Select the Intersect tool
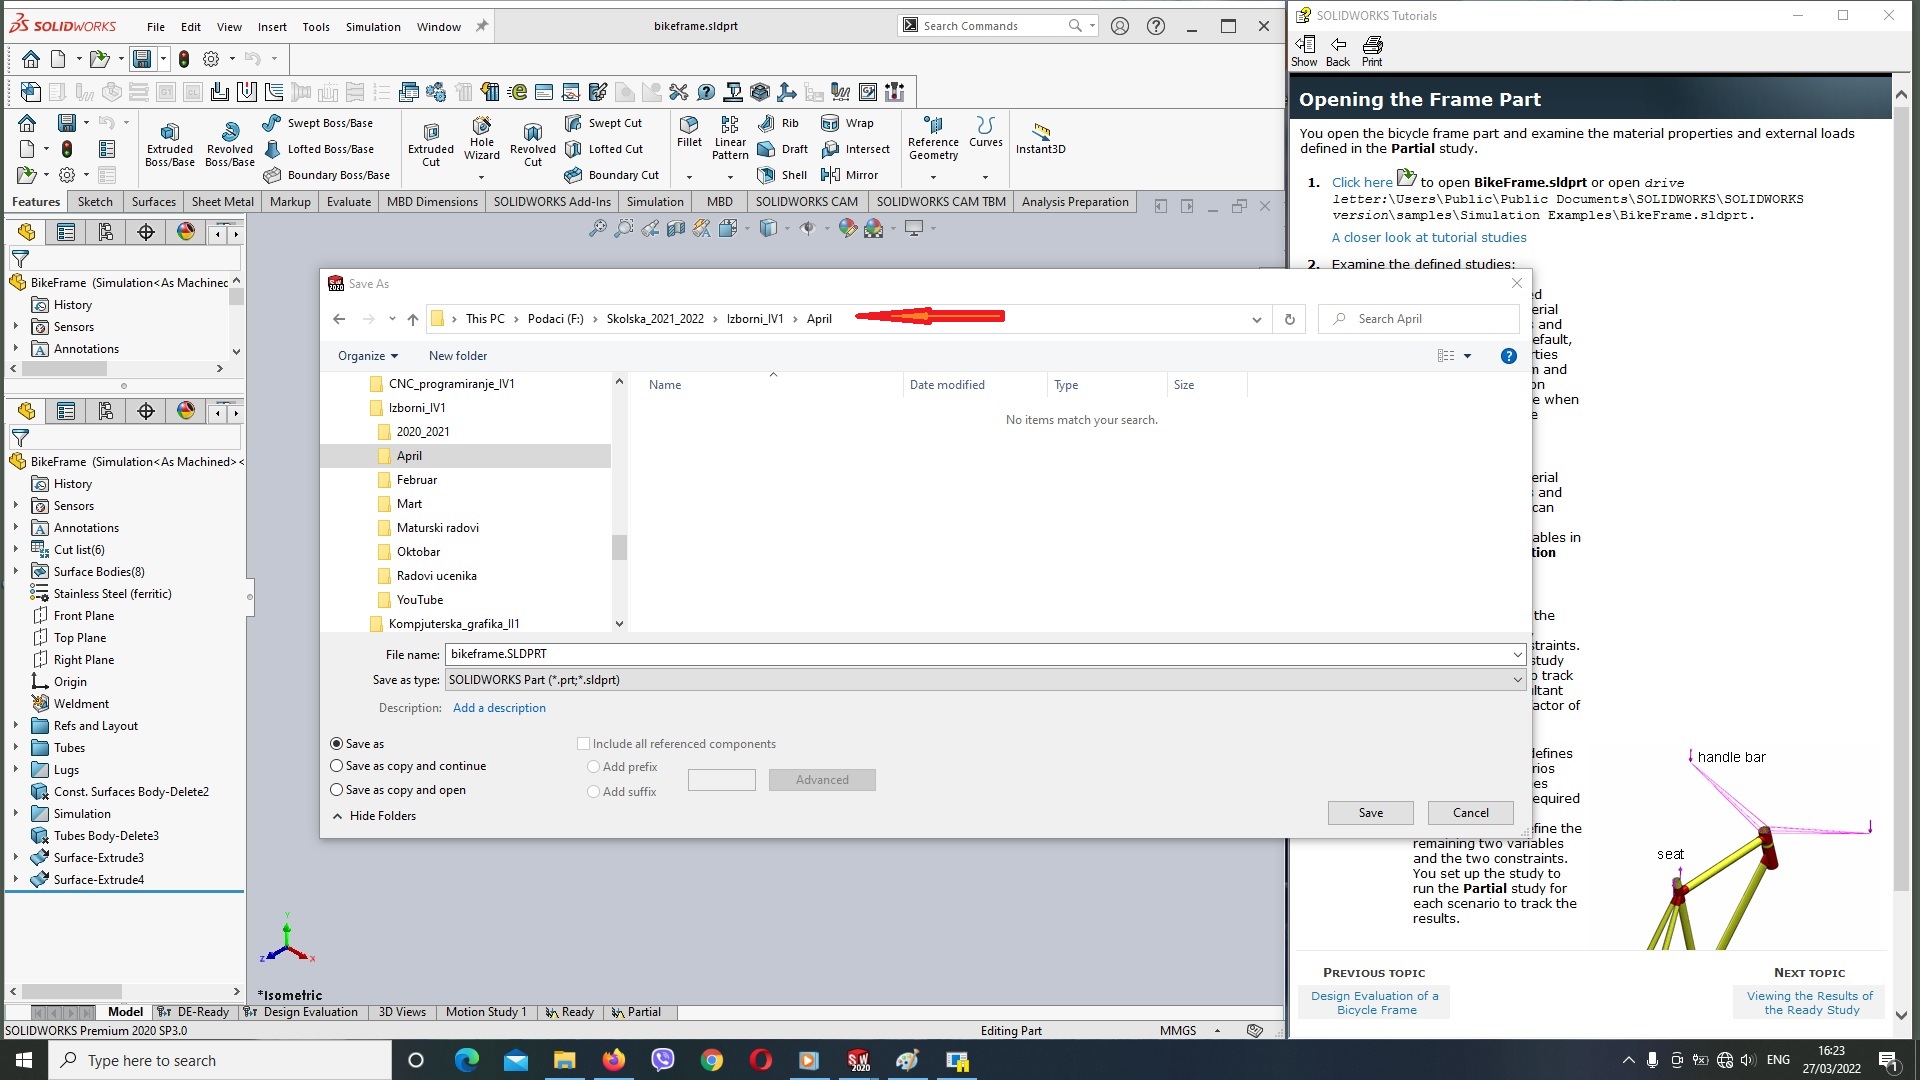Image resolution: width=1920 pixels, height=1080 pixels. (x=856, y=149)
